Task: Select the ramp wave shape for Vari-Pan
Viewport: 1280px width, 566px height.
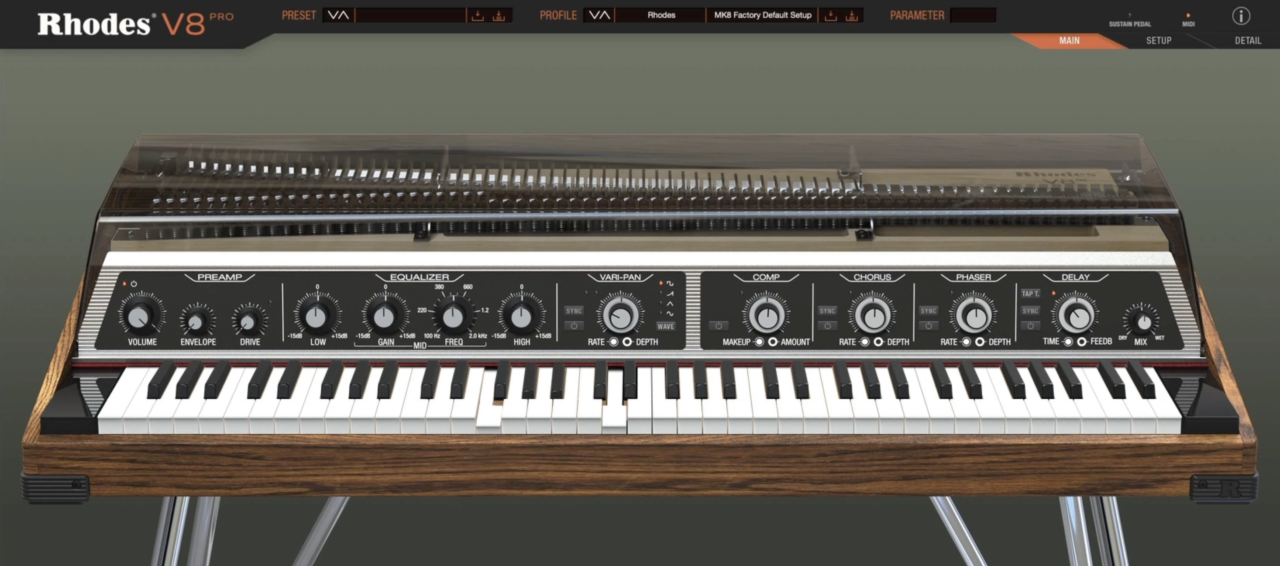Action: coord(670,294)
